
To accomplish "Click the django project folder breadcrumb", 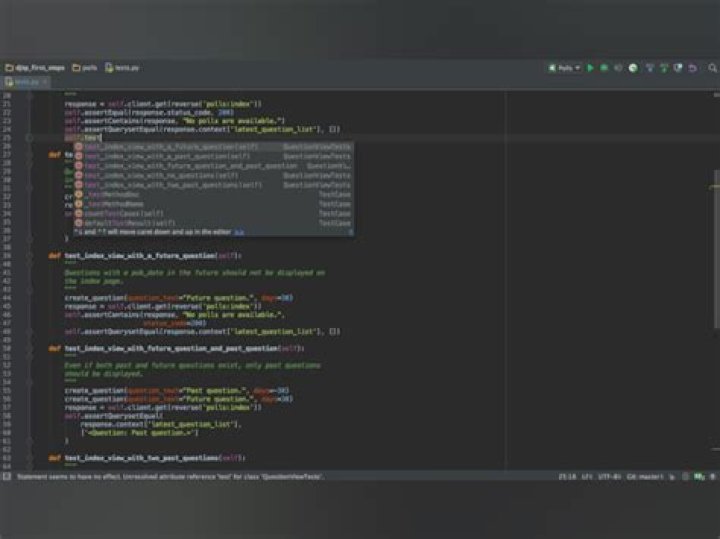I will 35,68.
